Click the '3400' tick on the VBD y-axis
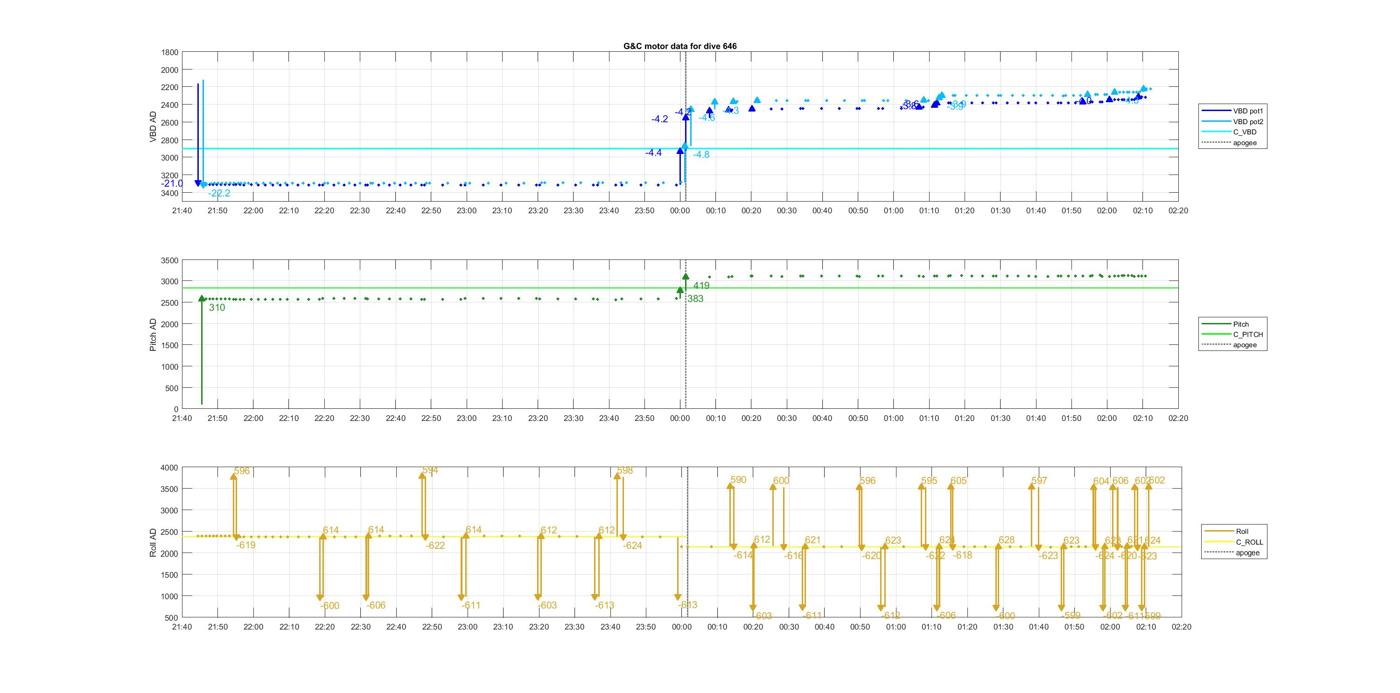This screenshot has height=693, width=1400. click(169, 193)
